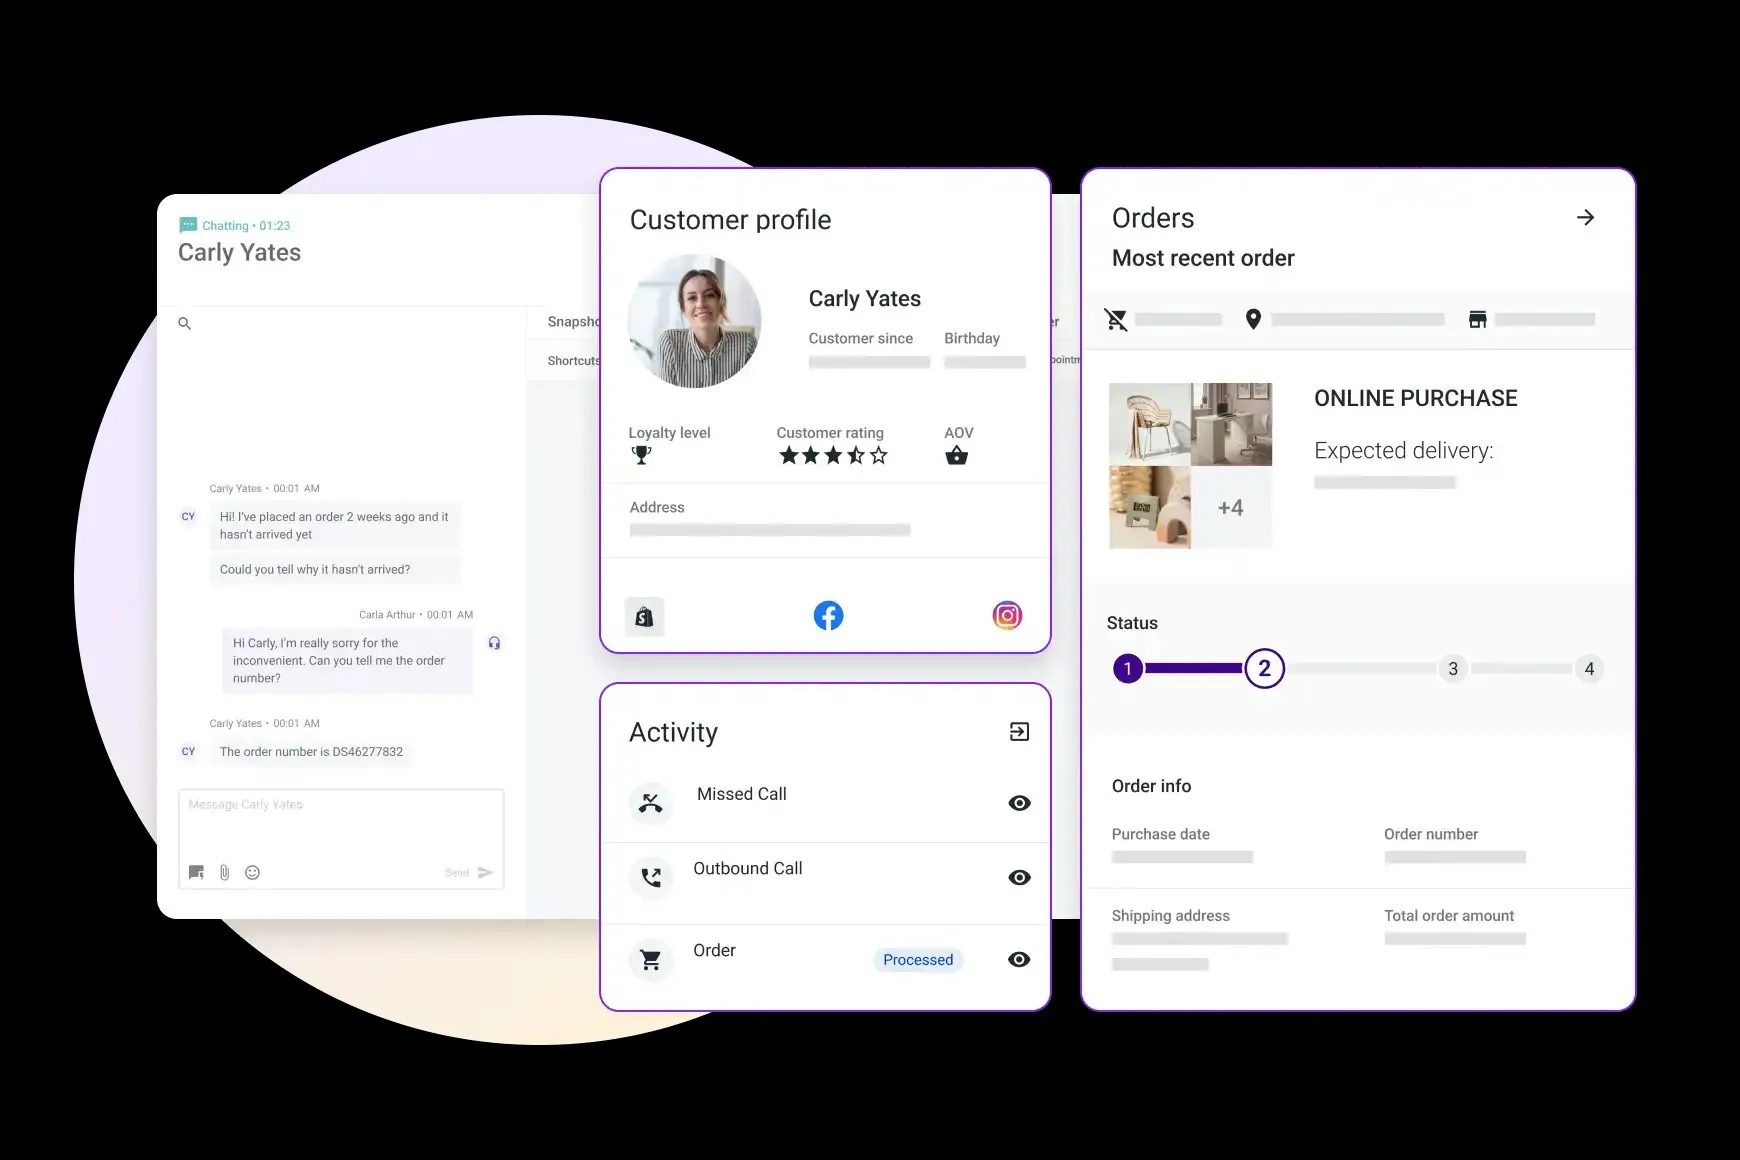Click the location pin icon in Orders

[1253, 319]
